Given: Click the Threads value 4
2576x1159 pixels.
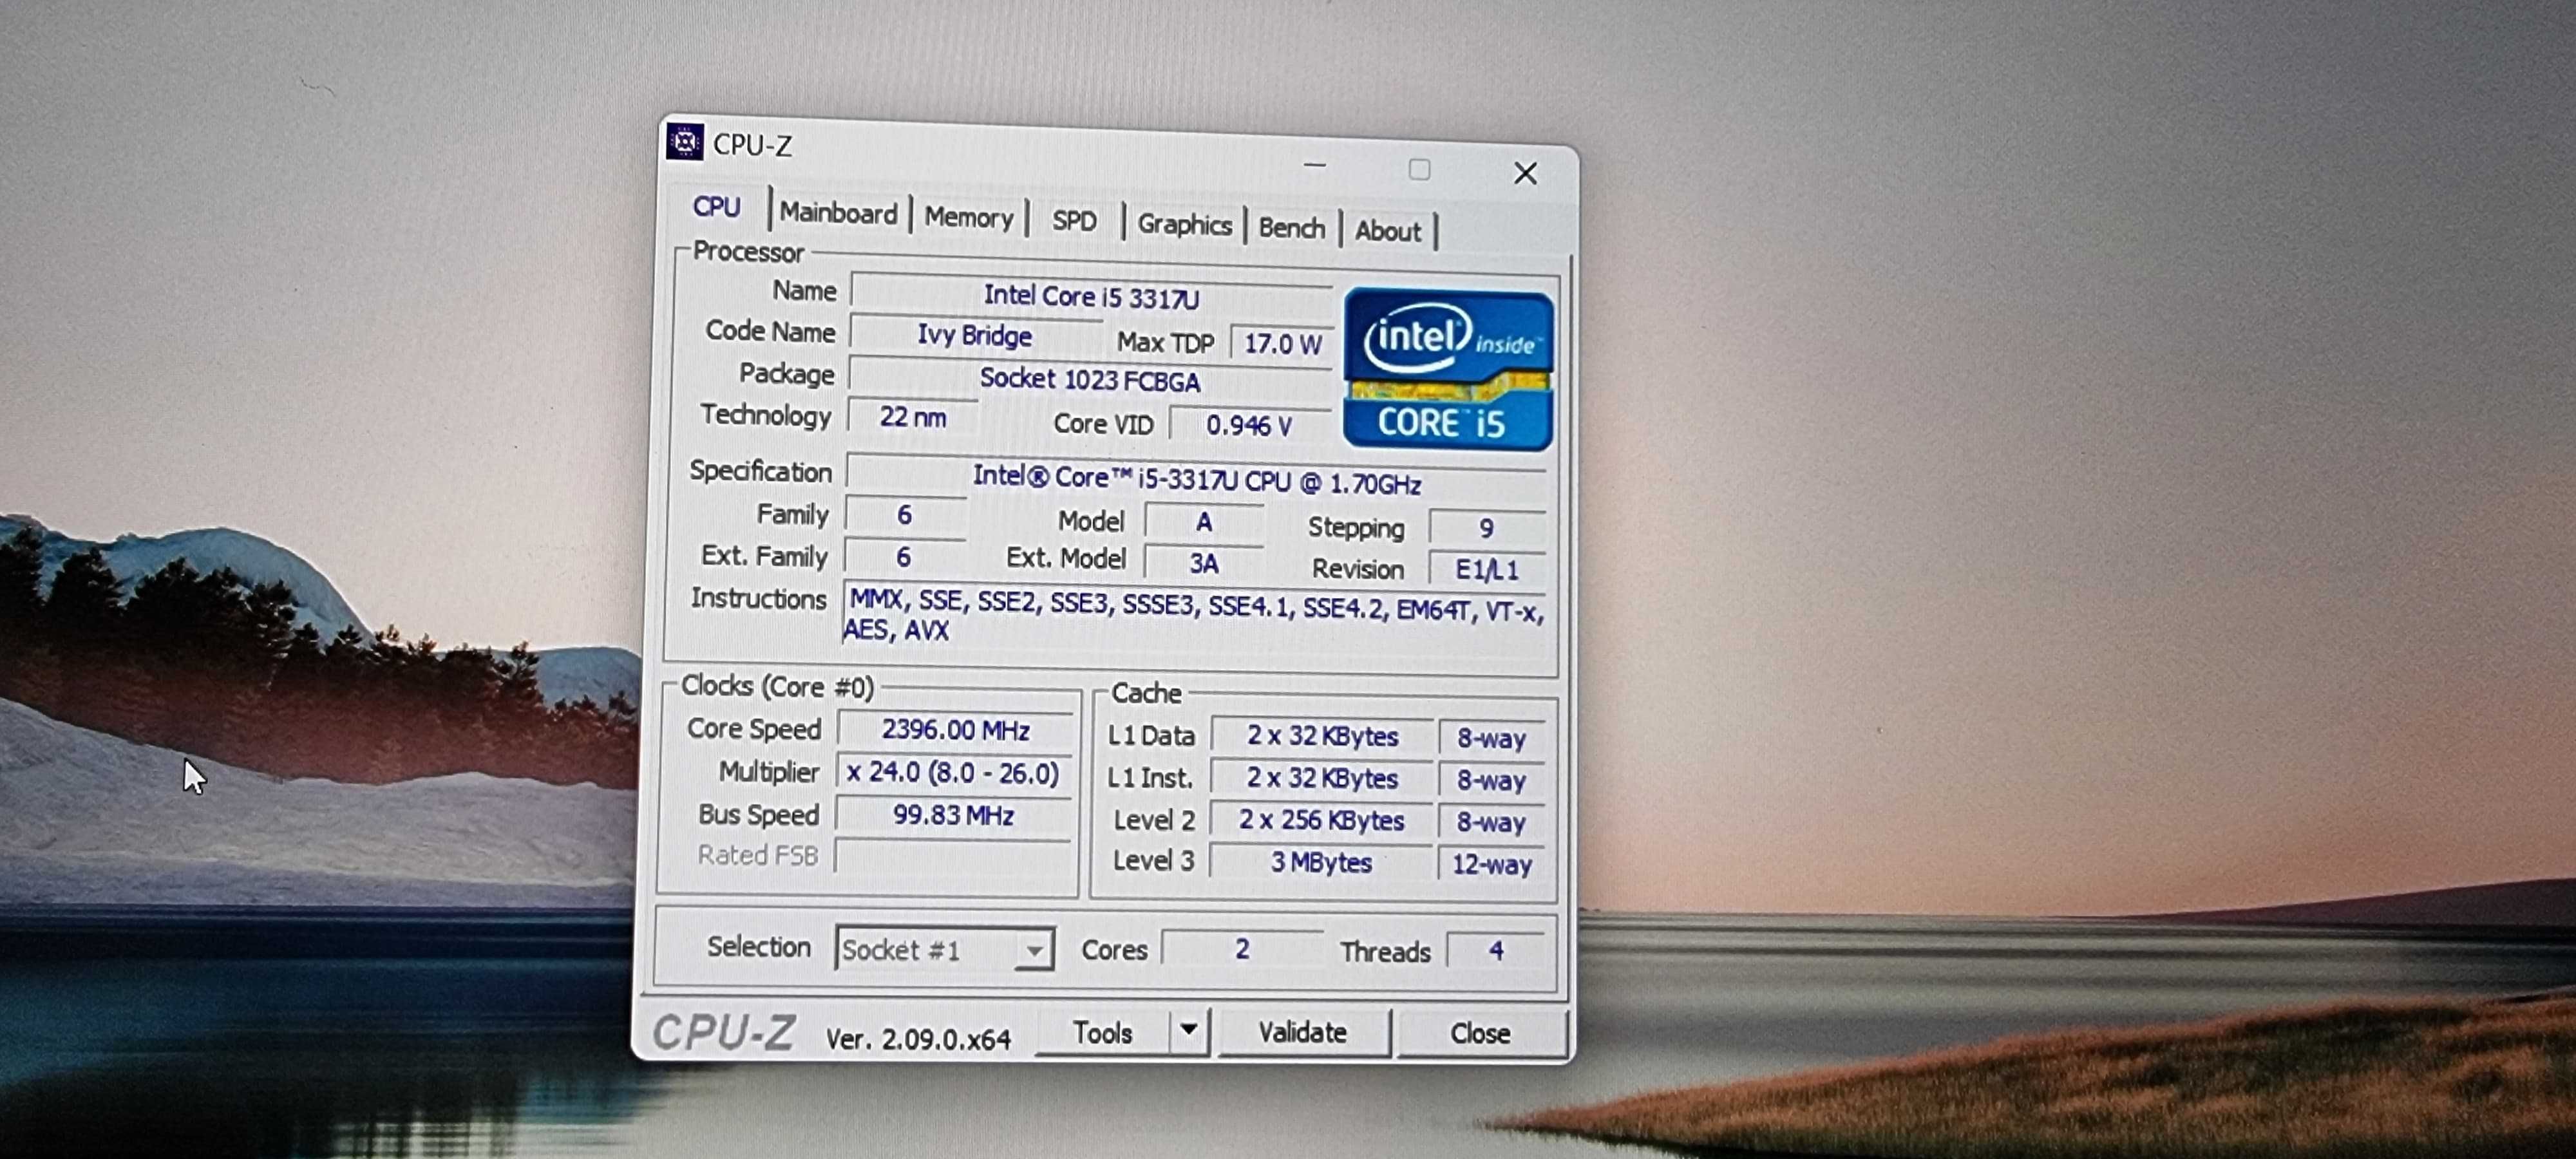Looking at the screenshot, I should [x=1496, y=950].
